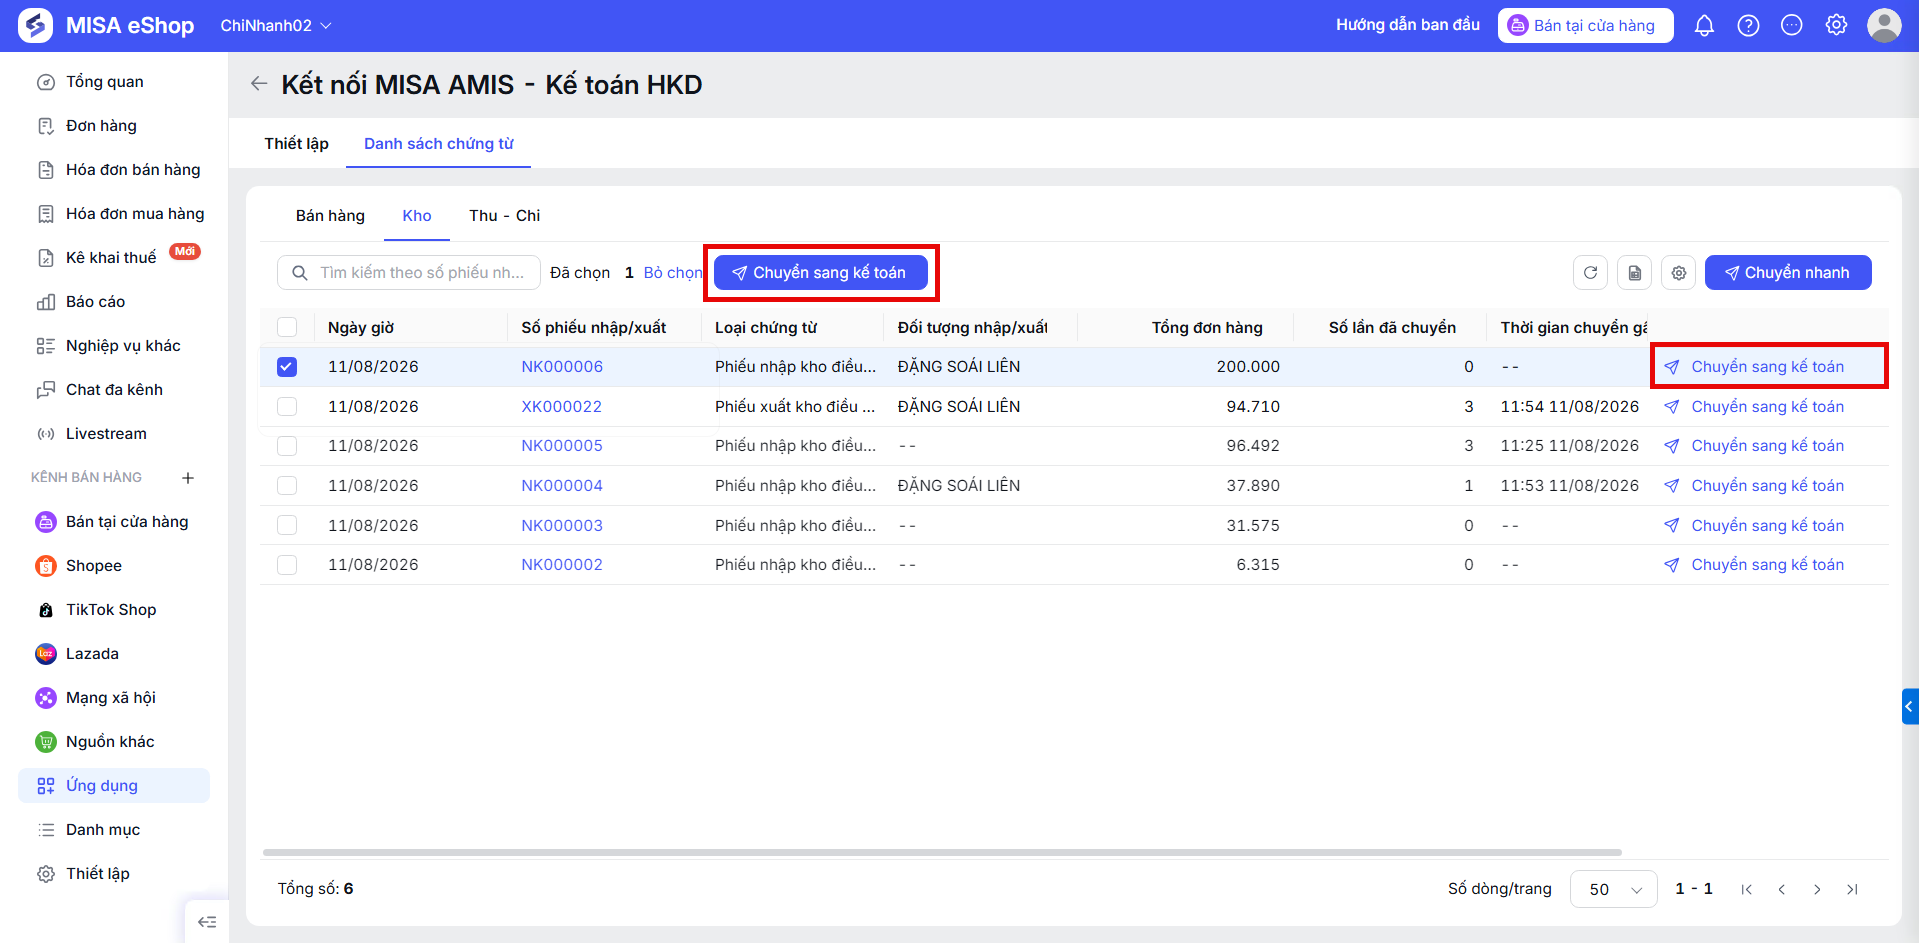
Task: Open the notifications bell
Action: point(1704,25)
